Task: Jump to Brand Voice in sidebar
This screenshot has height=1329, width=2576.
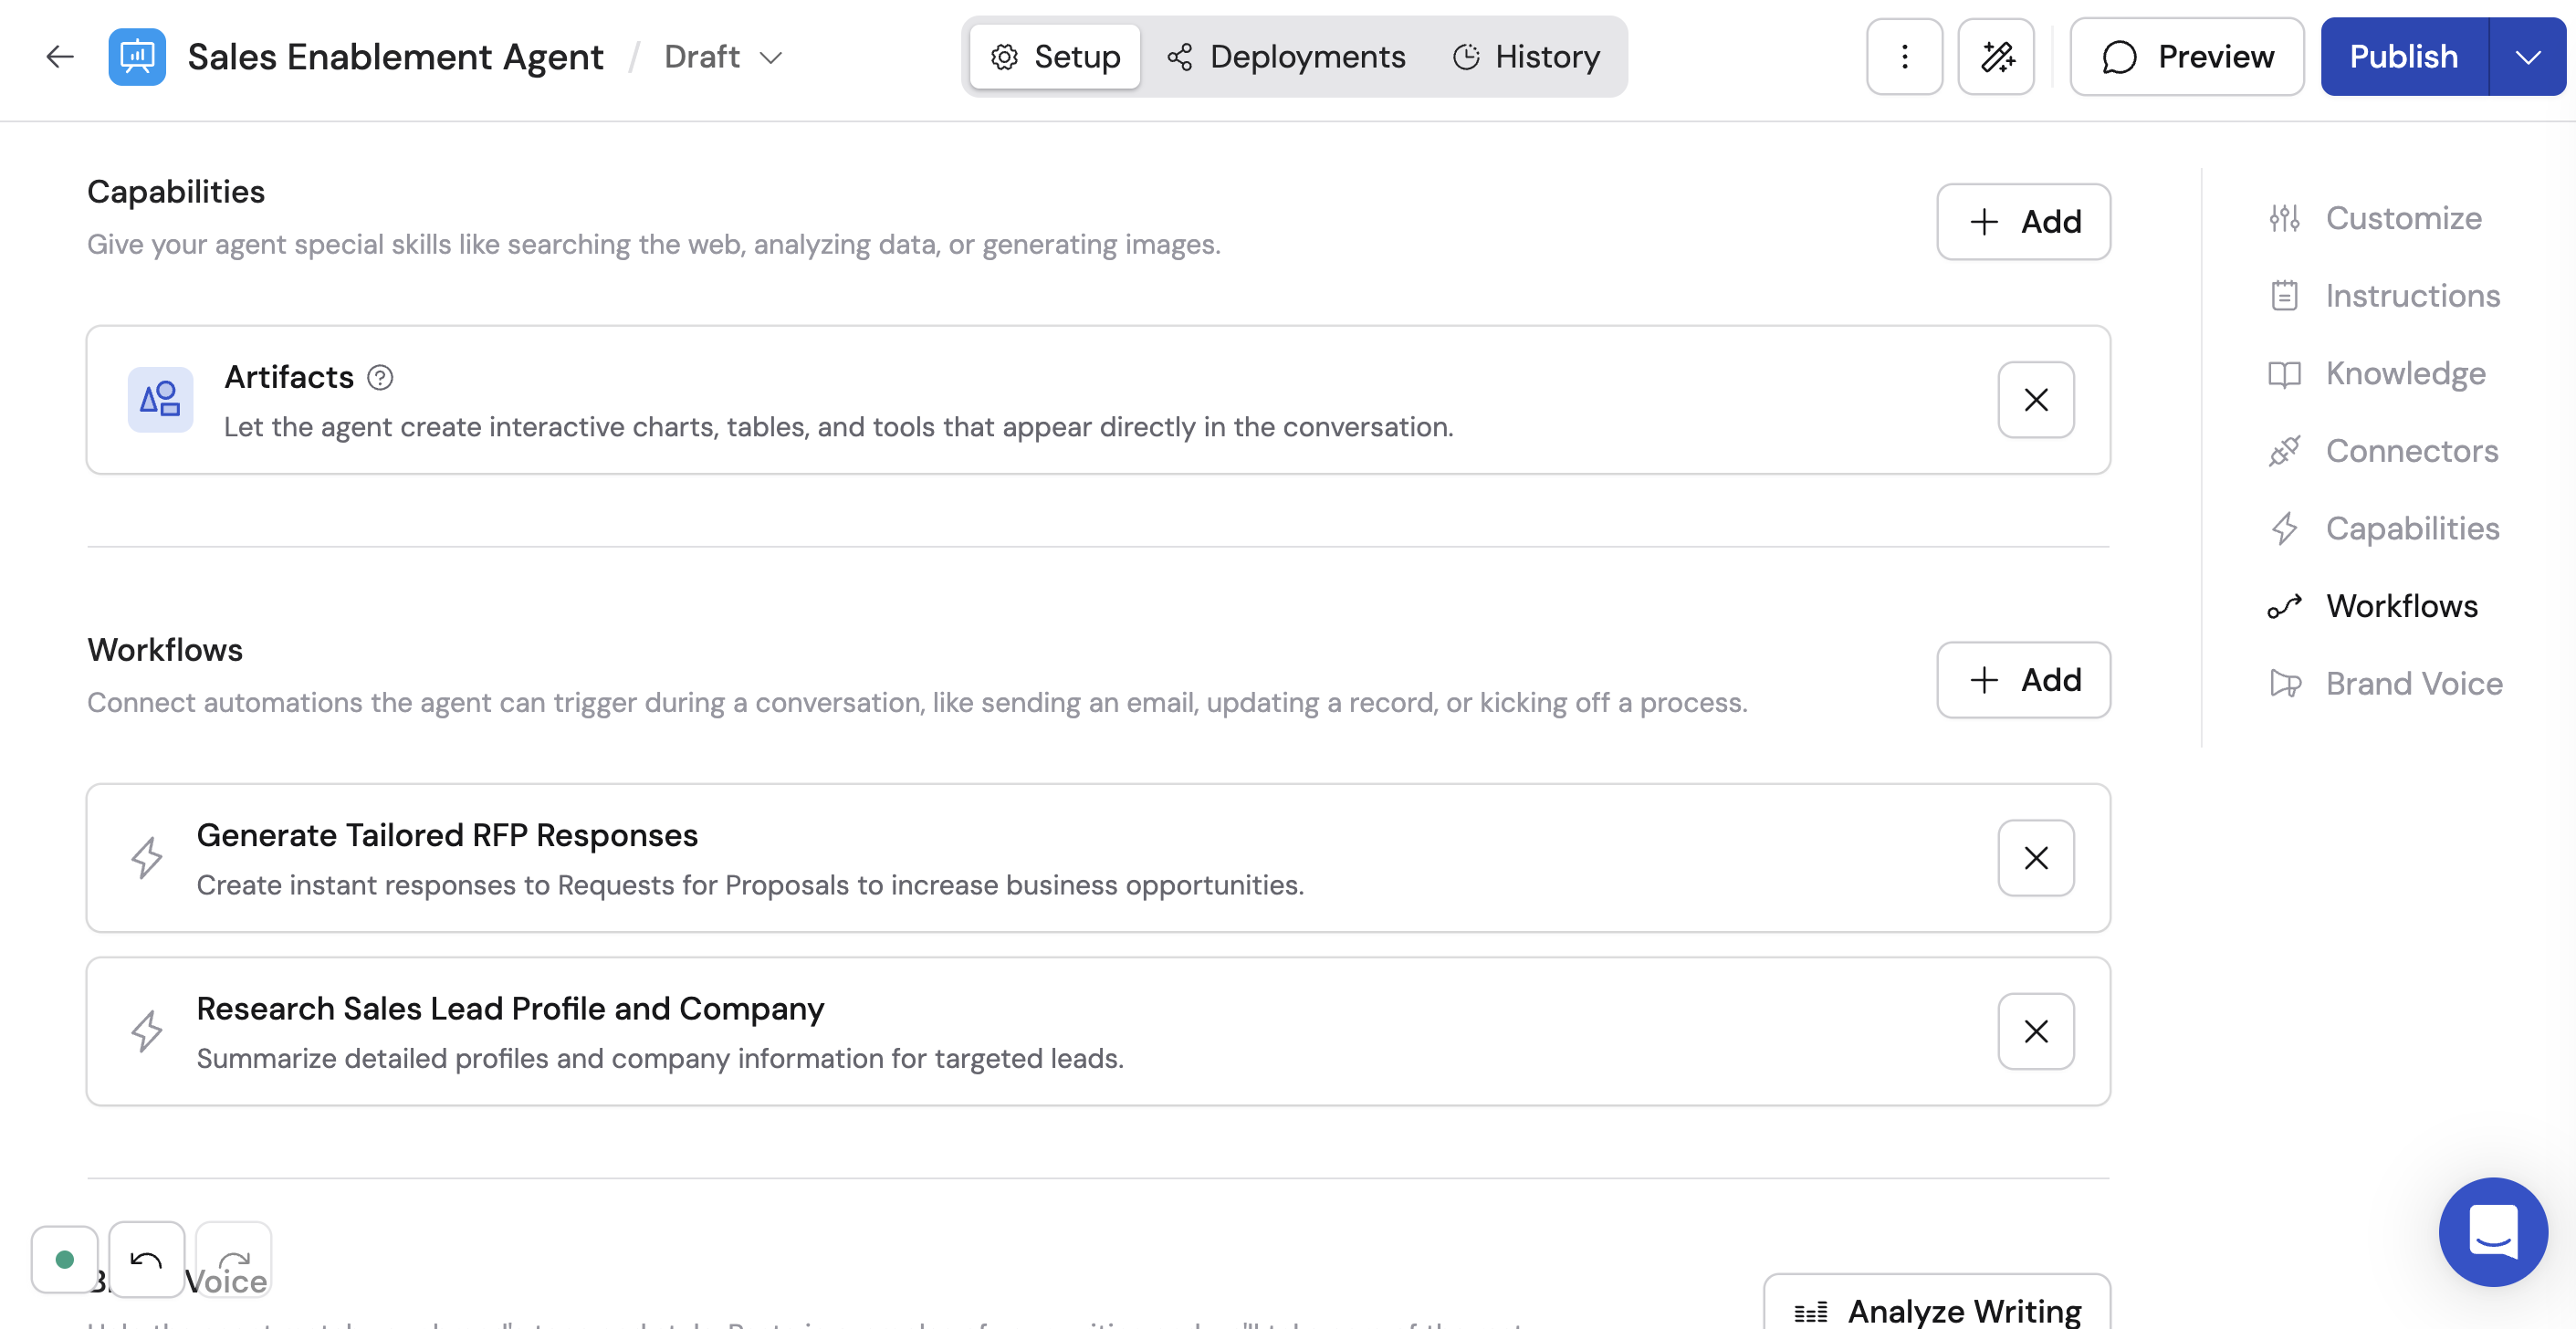Action: pyautogui.click(x=2413, y=683)
